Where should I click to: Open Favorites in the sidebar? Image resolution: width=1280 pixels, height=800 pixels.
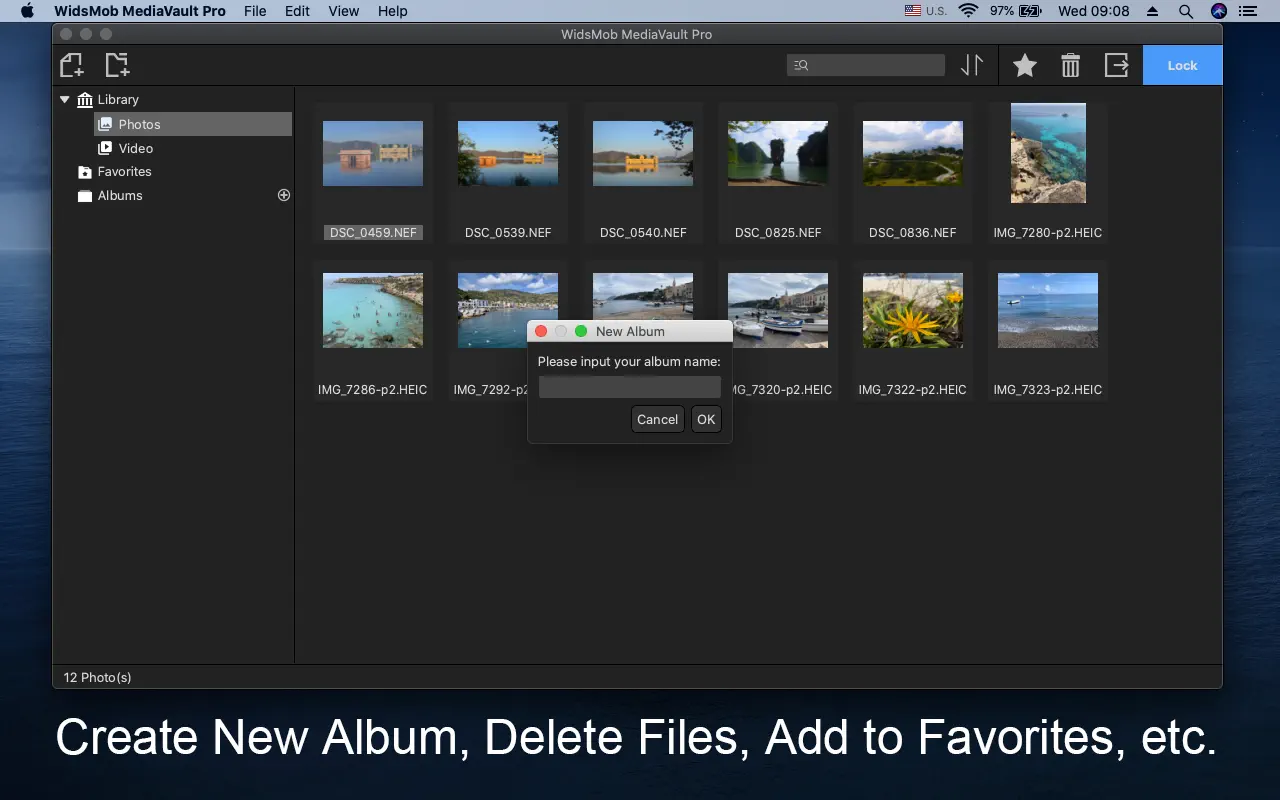pos(124,172)
